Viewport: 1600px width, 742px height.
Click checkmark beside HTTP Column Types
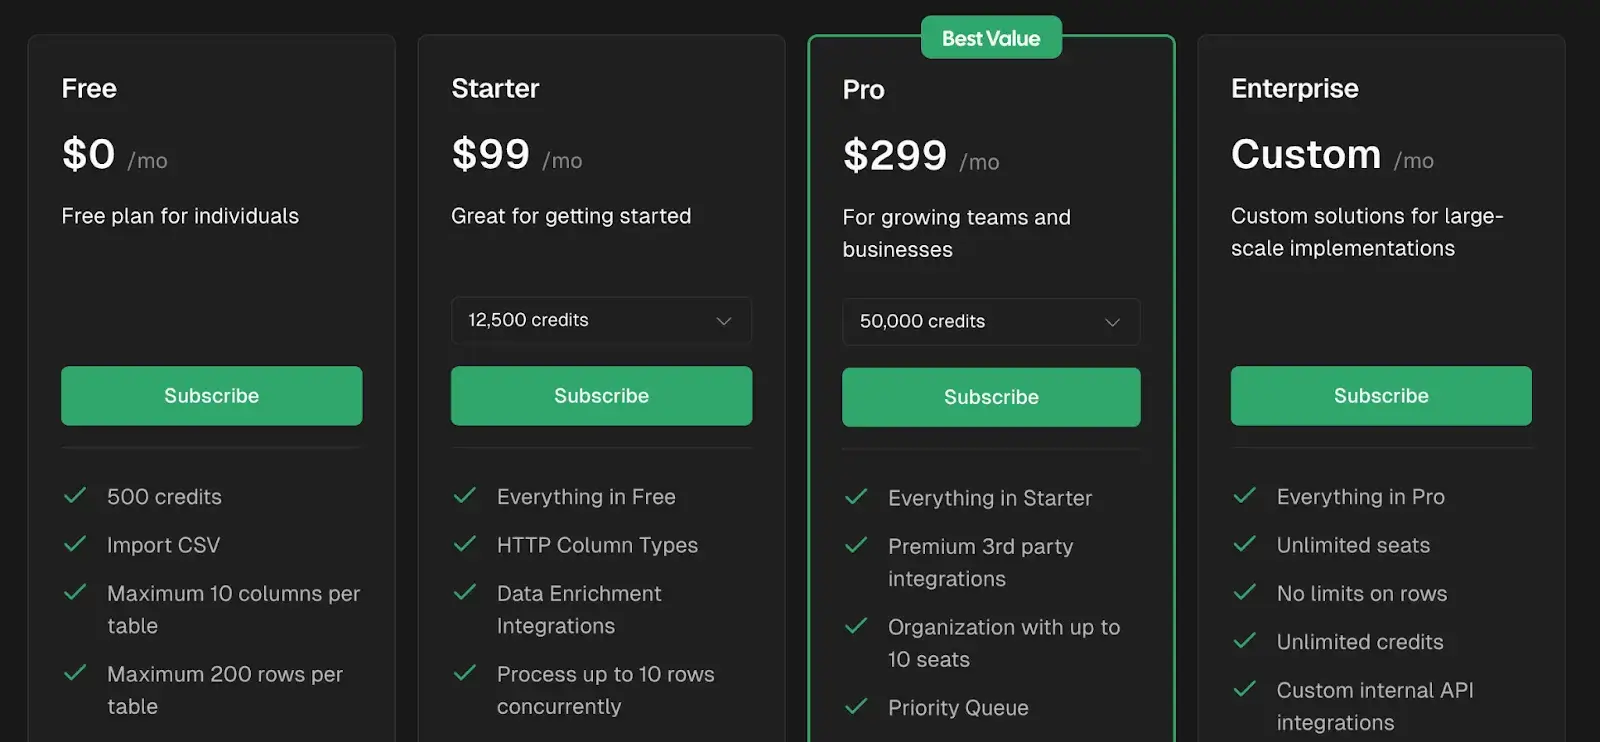click(465, 544)
